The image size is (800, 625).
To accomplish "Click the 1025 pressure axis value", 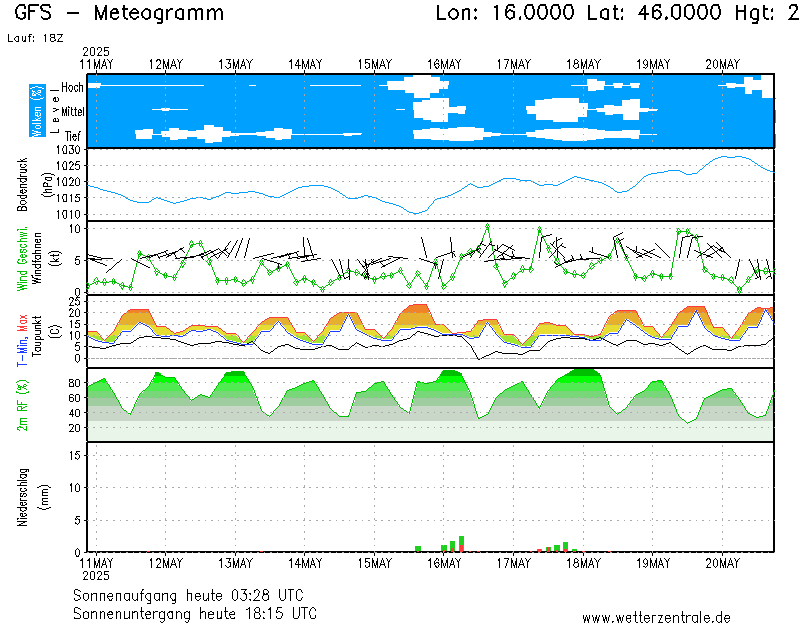I will click(x=68, y=166).
